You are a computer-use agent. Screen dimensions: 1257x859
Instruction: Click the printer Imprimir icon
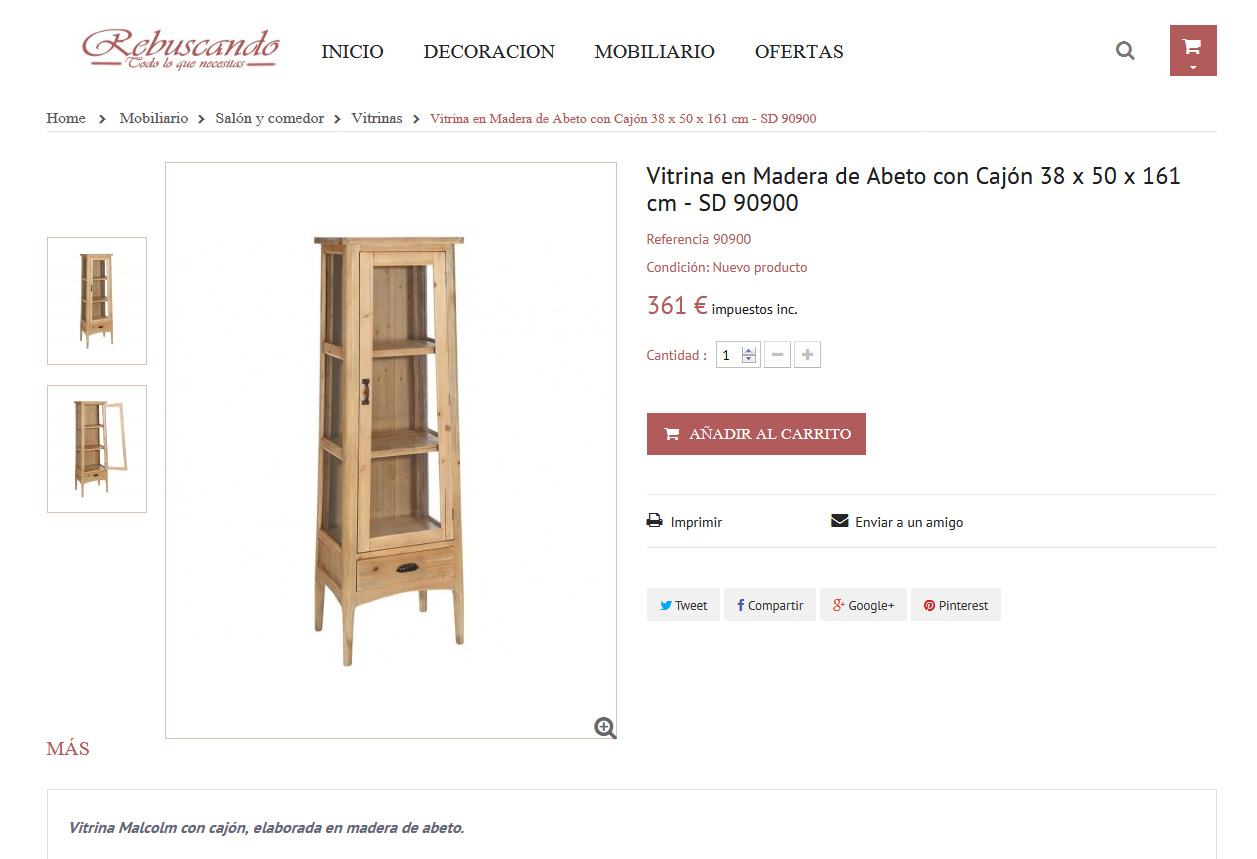[x=655, y=521]
